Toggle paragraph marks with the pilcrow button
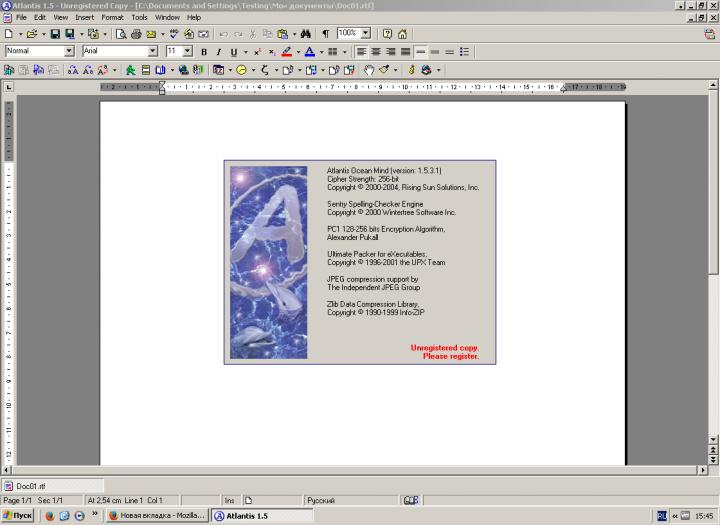The height and width of the screenshot is (525, 720). click(326, 34)
